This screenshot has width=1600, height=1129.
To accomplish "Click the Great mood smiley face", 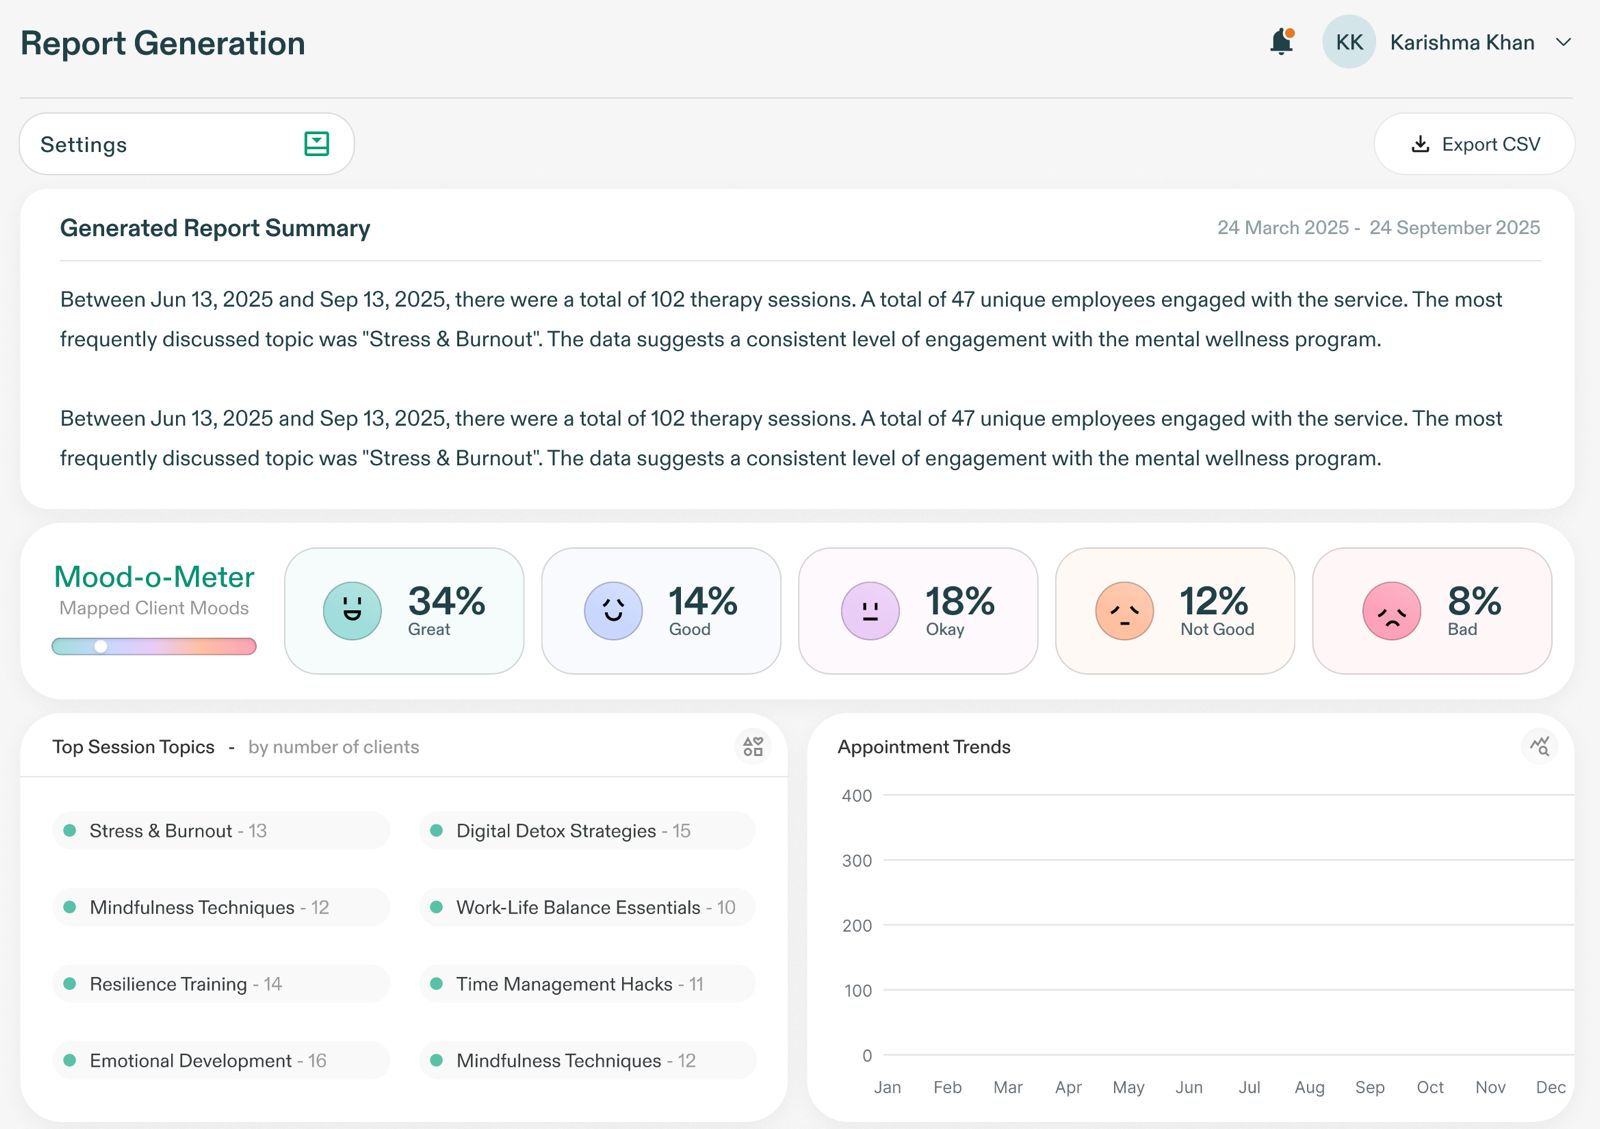I will [x=352, y=611].
